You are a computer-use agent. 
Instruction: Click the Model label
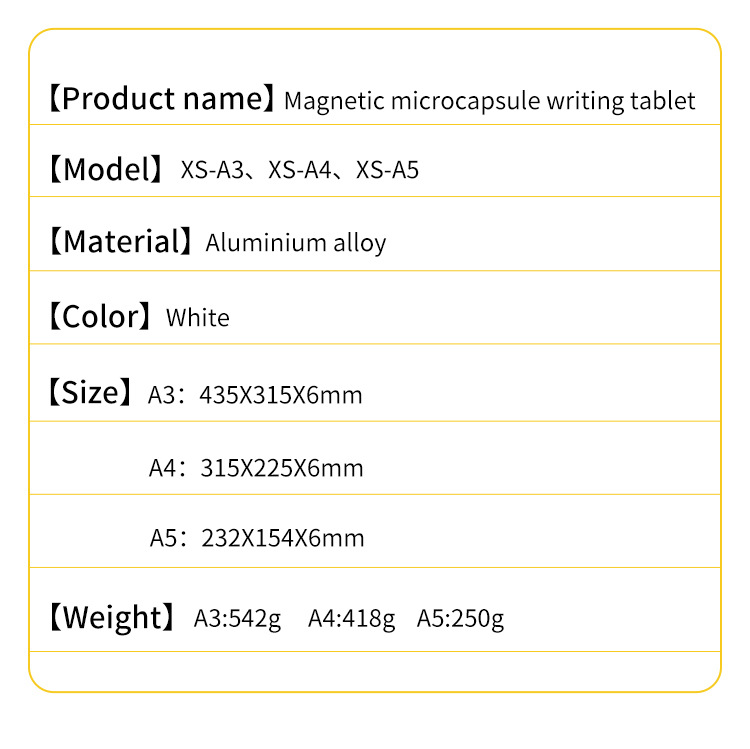106,170
